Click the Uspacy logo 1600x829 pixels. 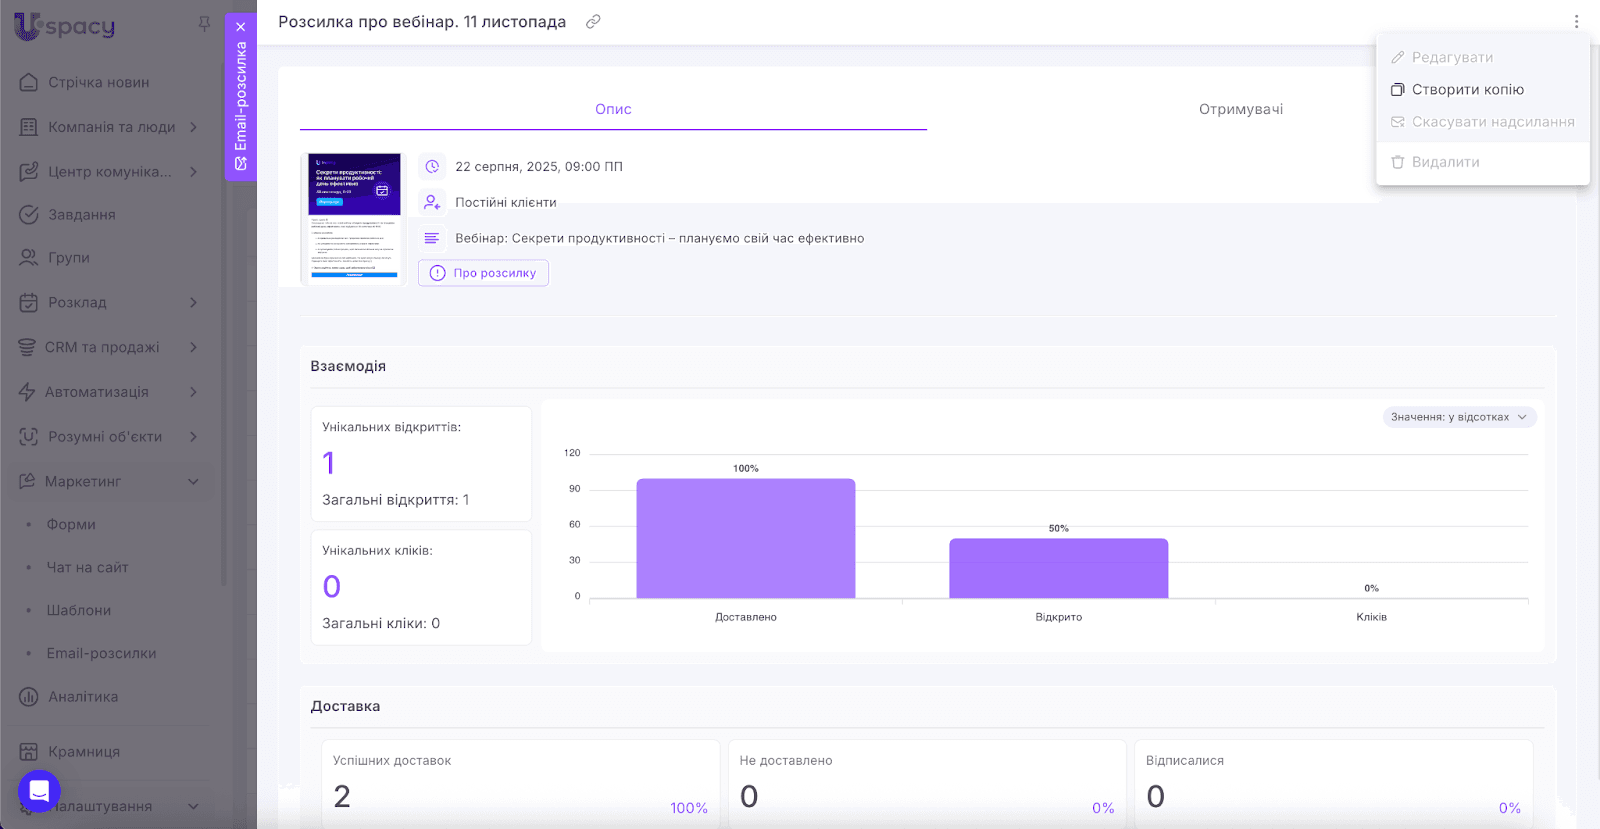tap(66, 26)
